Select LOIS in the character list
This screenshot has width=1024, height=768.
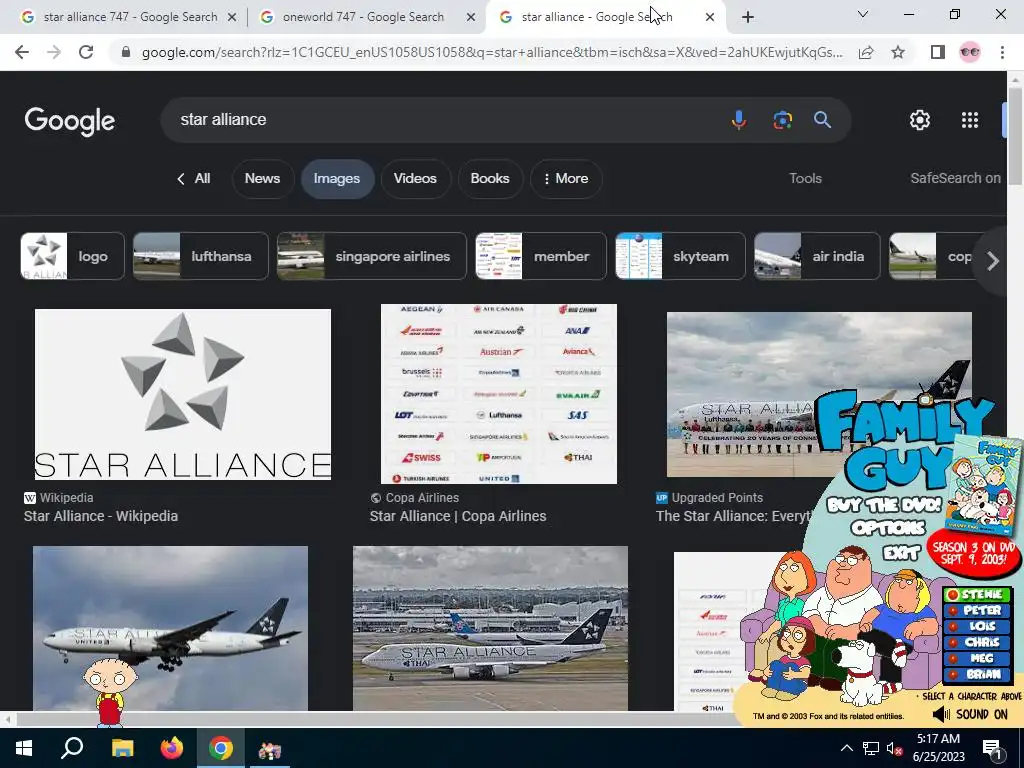978,626
